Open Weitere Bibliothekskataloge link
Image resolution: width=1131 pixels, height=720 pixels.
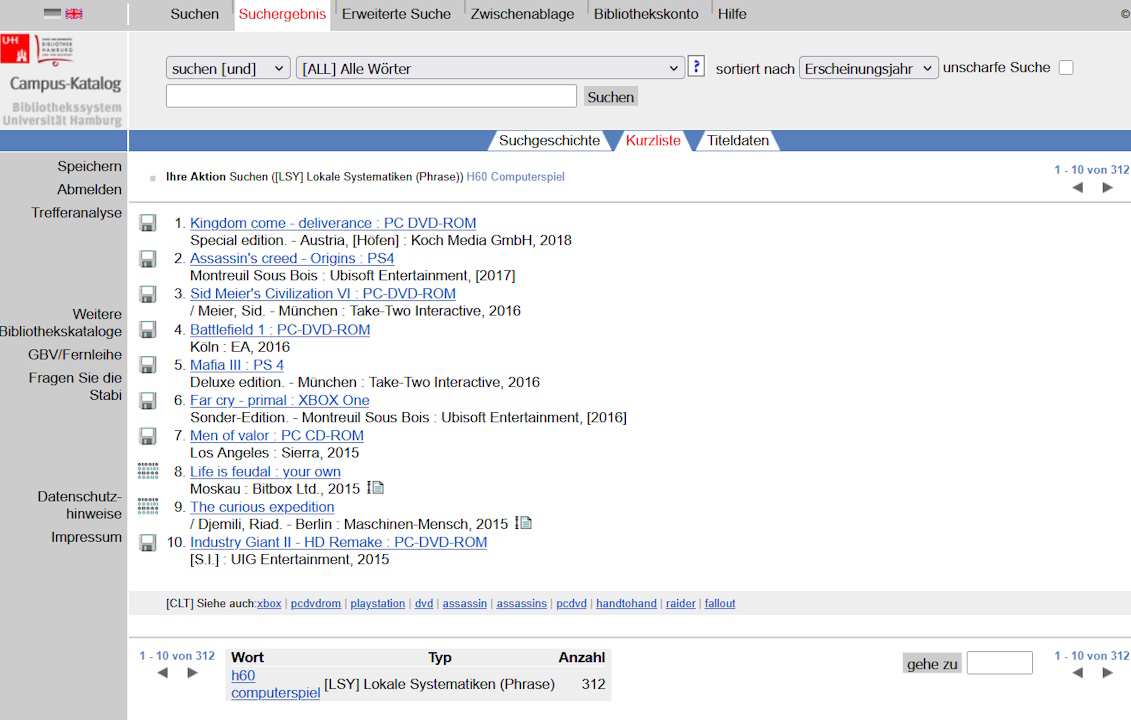coord(61,323)
